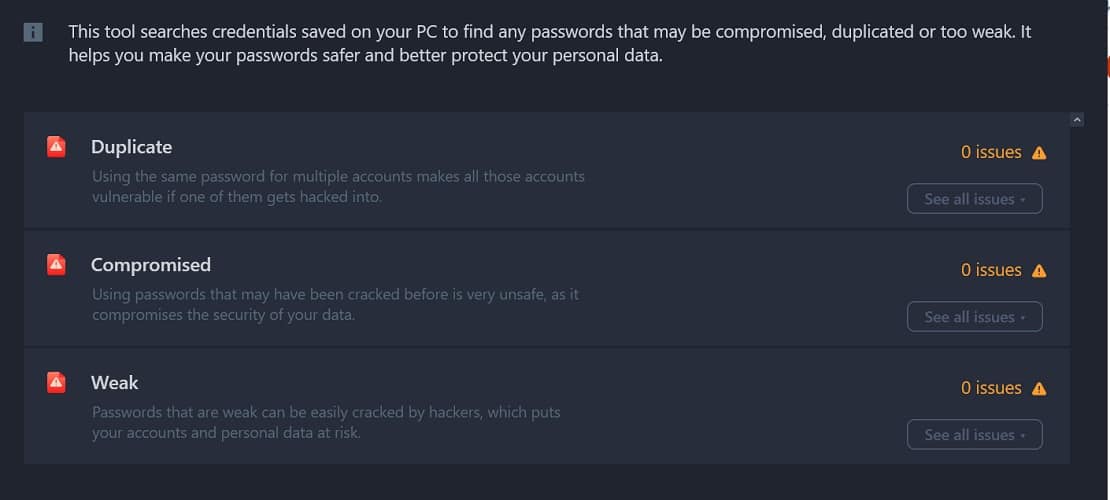Click the 0 issues count for Duplicate

pos(991,152)
